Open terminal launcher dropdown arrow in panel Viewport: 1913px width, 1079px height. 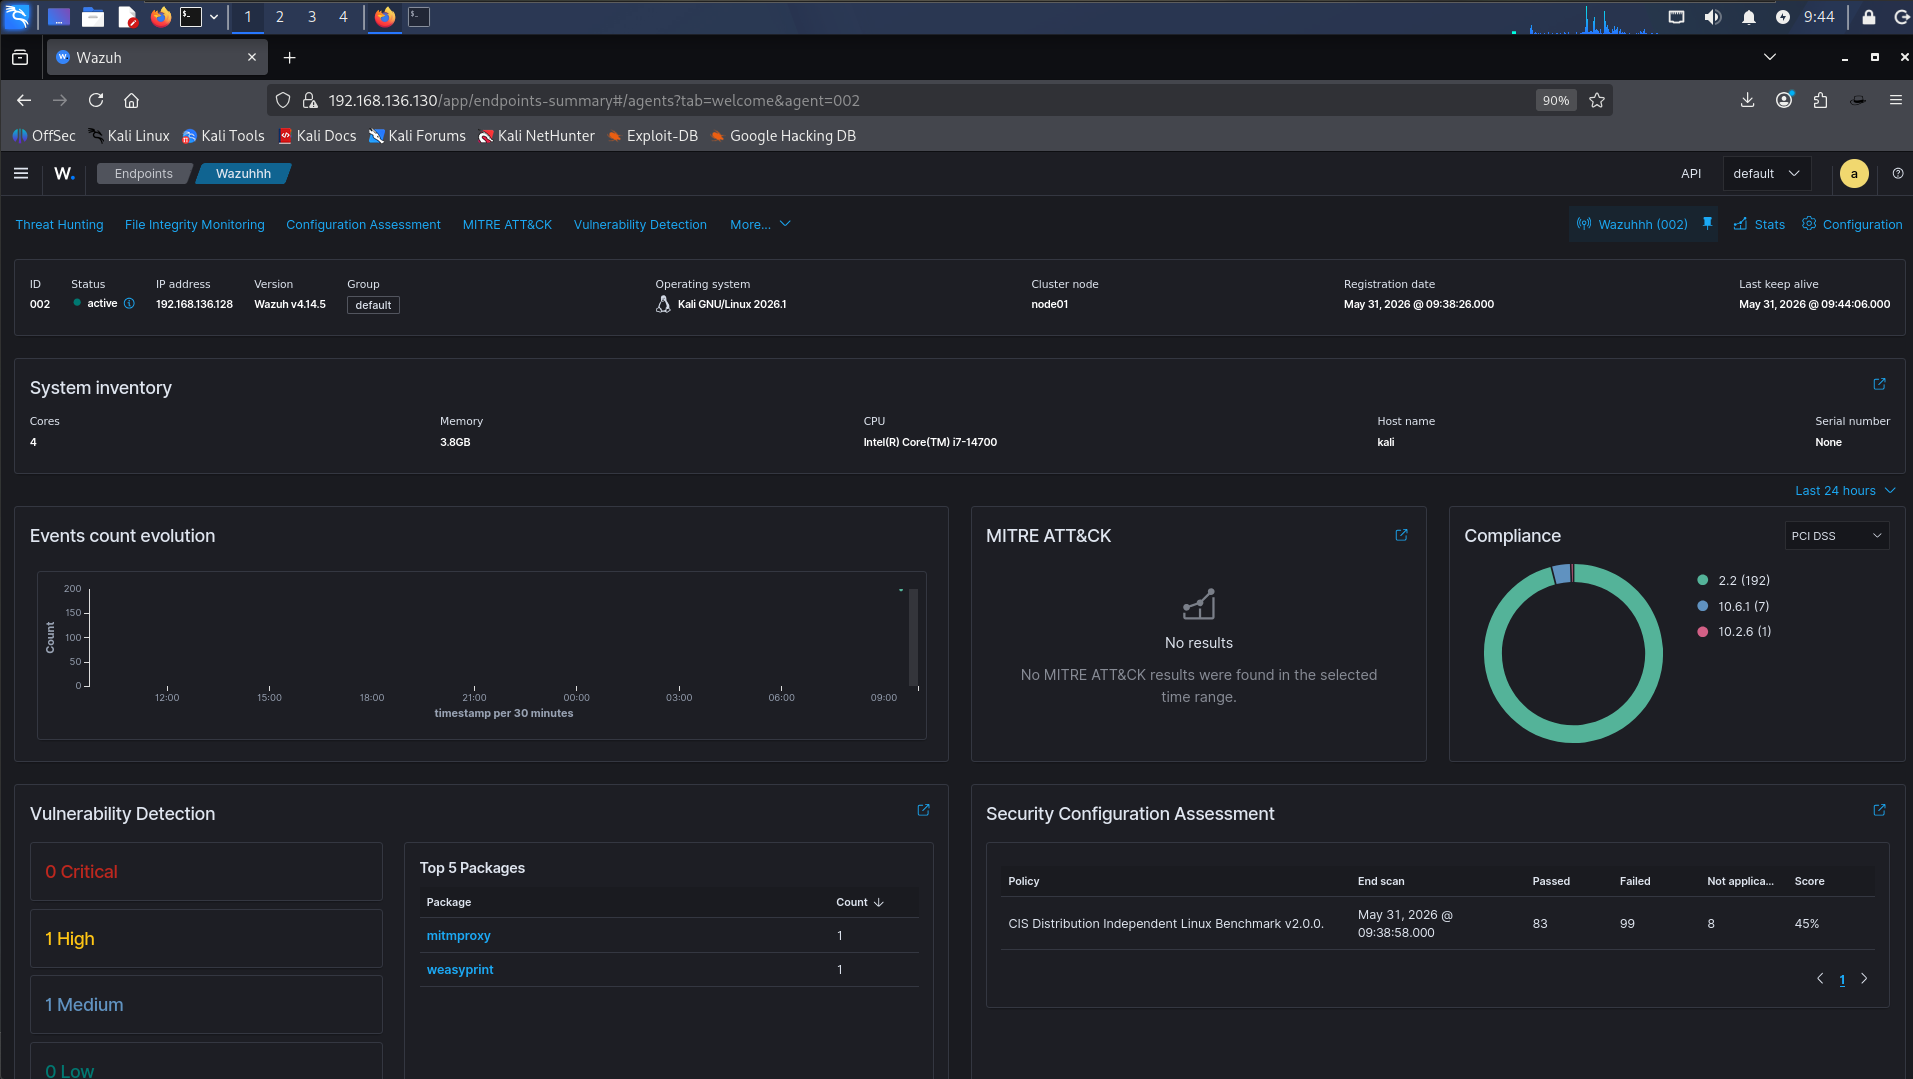[214, 16]
